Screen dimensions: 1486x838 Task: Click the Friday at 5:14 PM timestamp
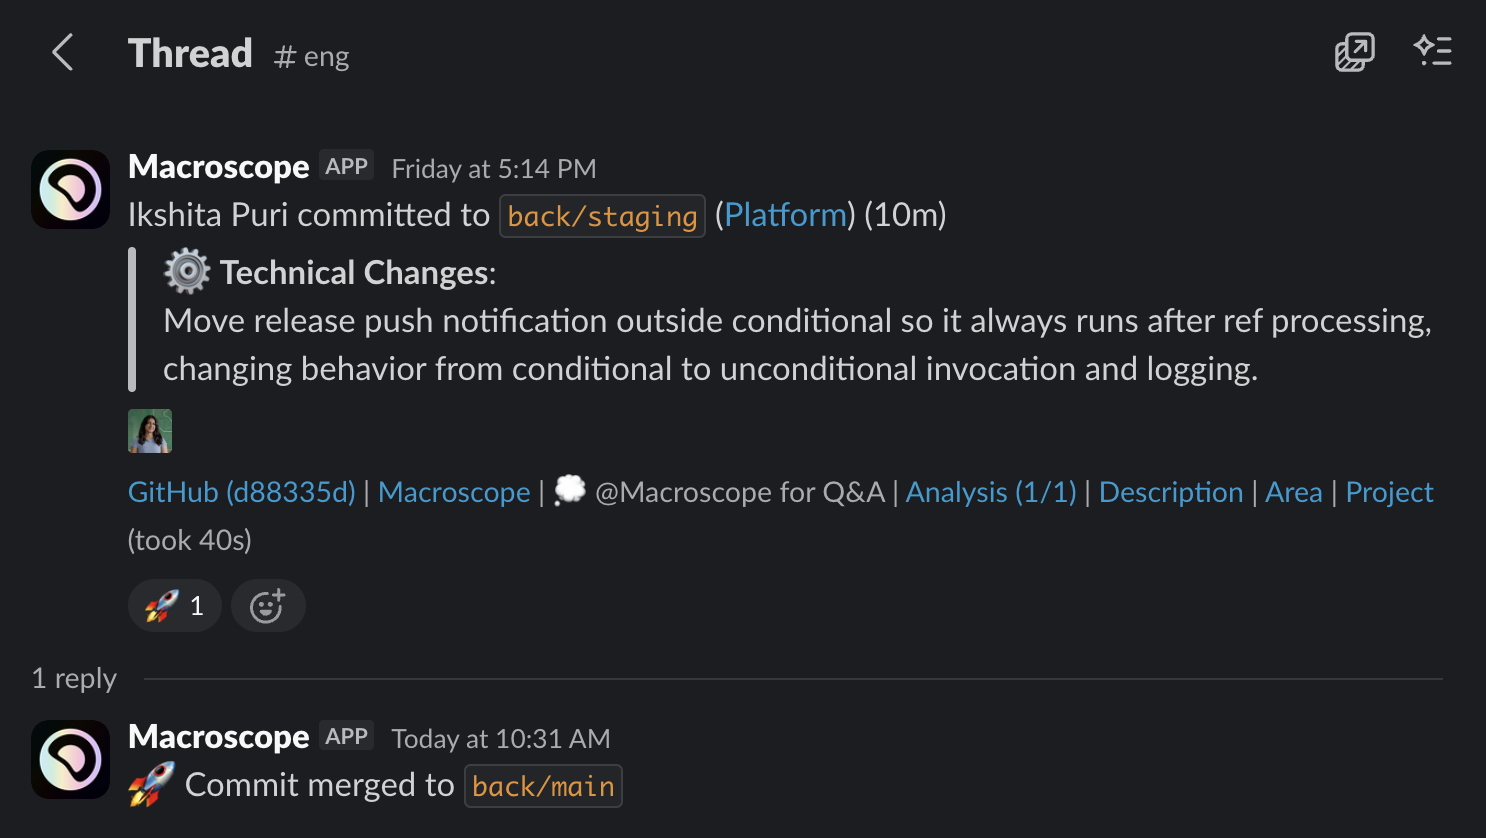pyautogui.click(x=492, y=169)
